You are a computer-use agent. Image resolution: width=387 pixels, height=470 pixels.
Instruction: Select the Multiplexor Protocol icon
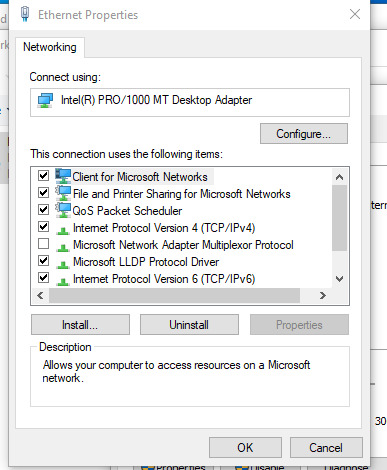tap(63, 247)
